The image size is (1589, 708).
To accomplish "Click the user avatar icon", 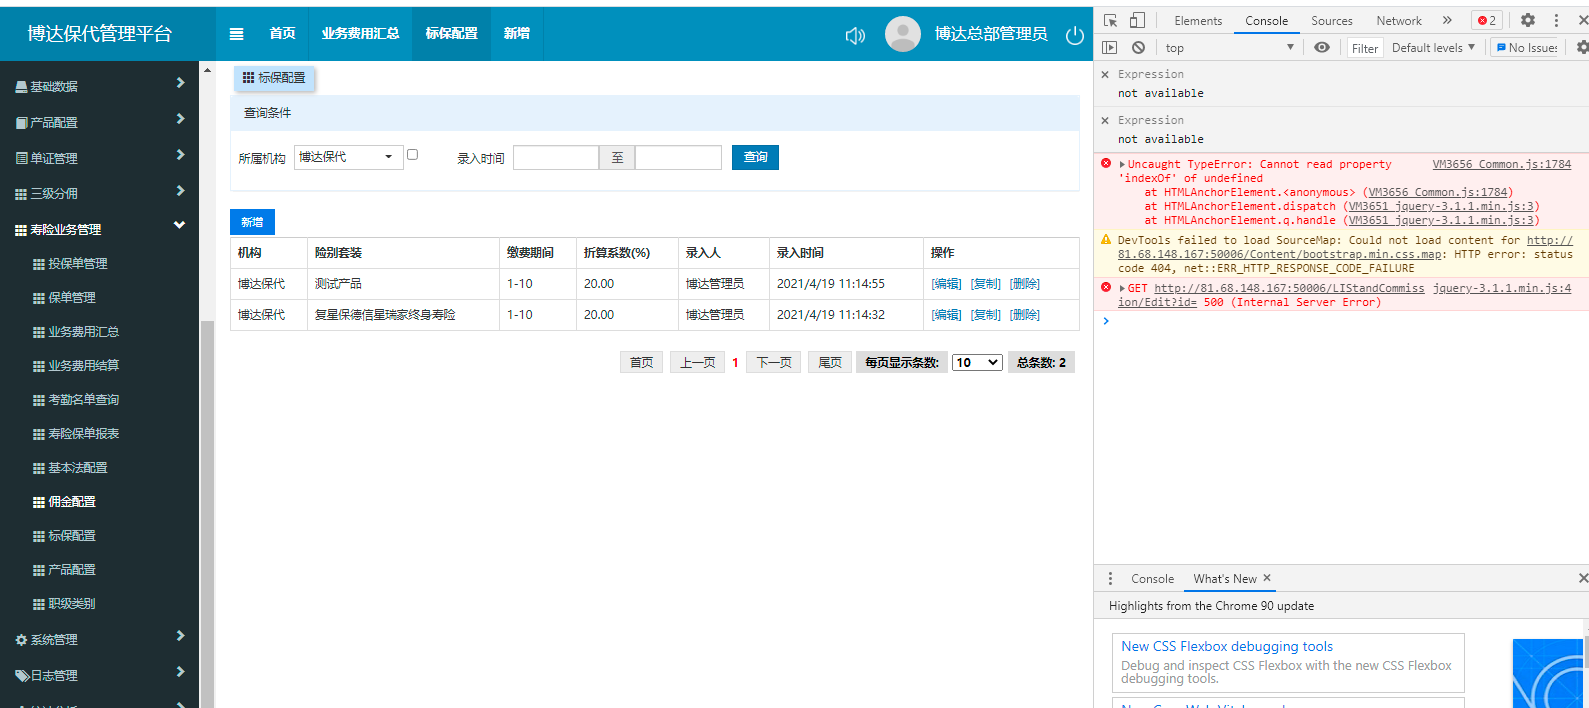I will [902, 34].
